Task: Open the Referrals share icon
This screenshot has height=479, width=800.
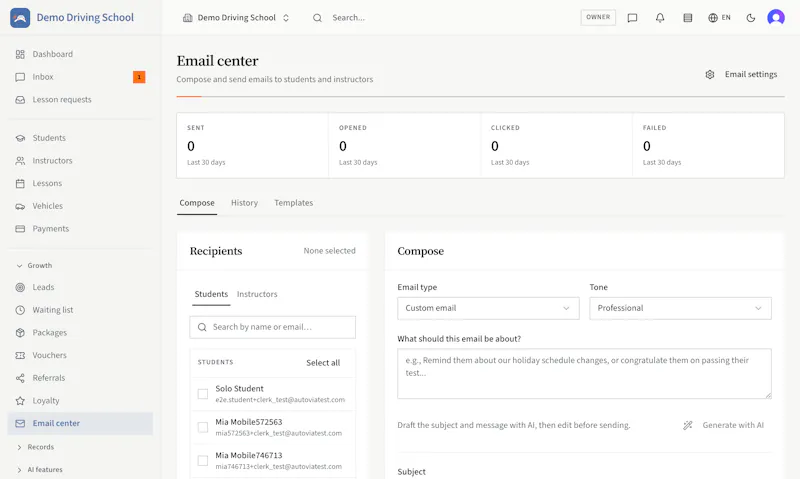Action: [20, 378]
